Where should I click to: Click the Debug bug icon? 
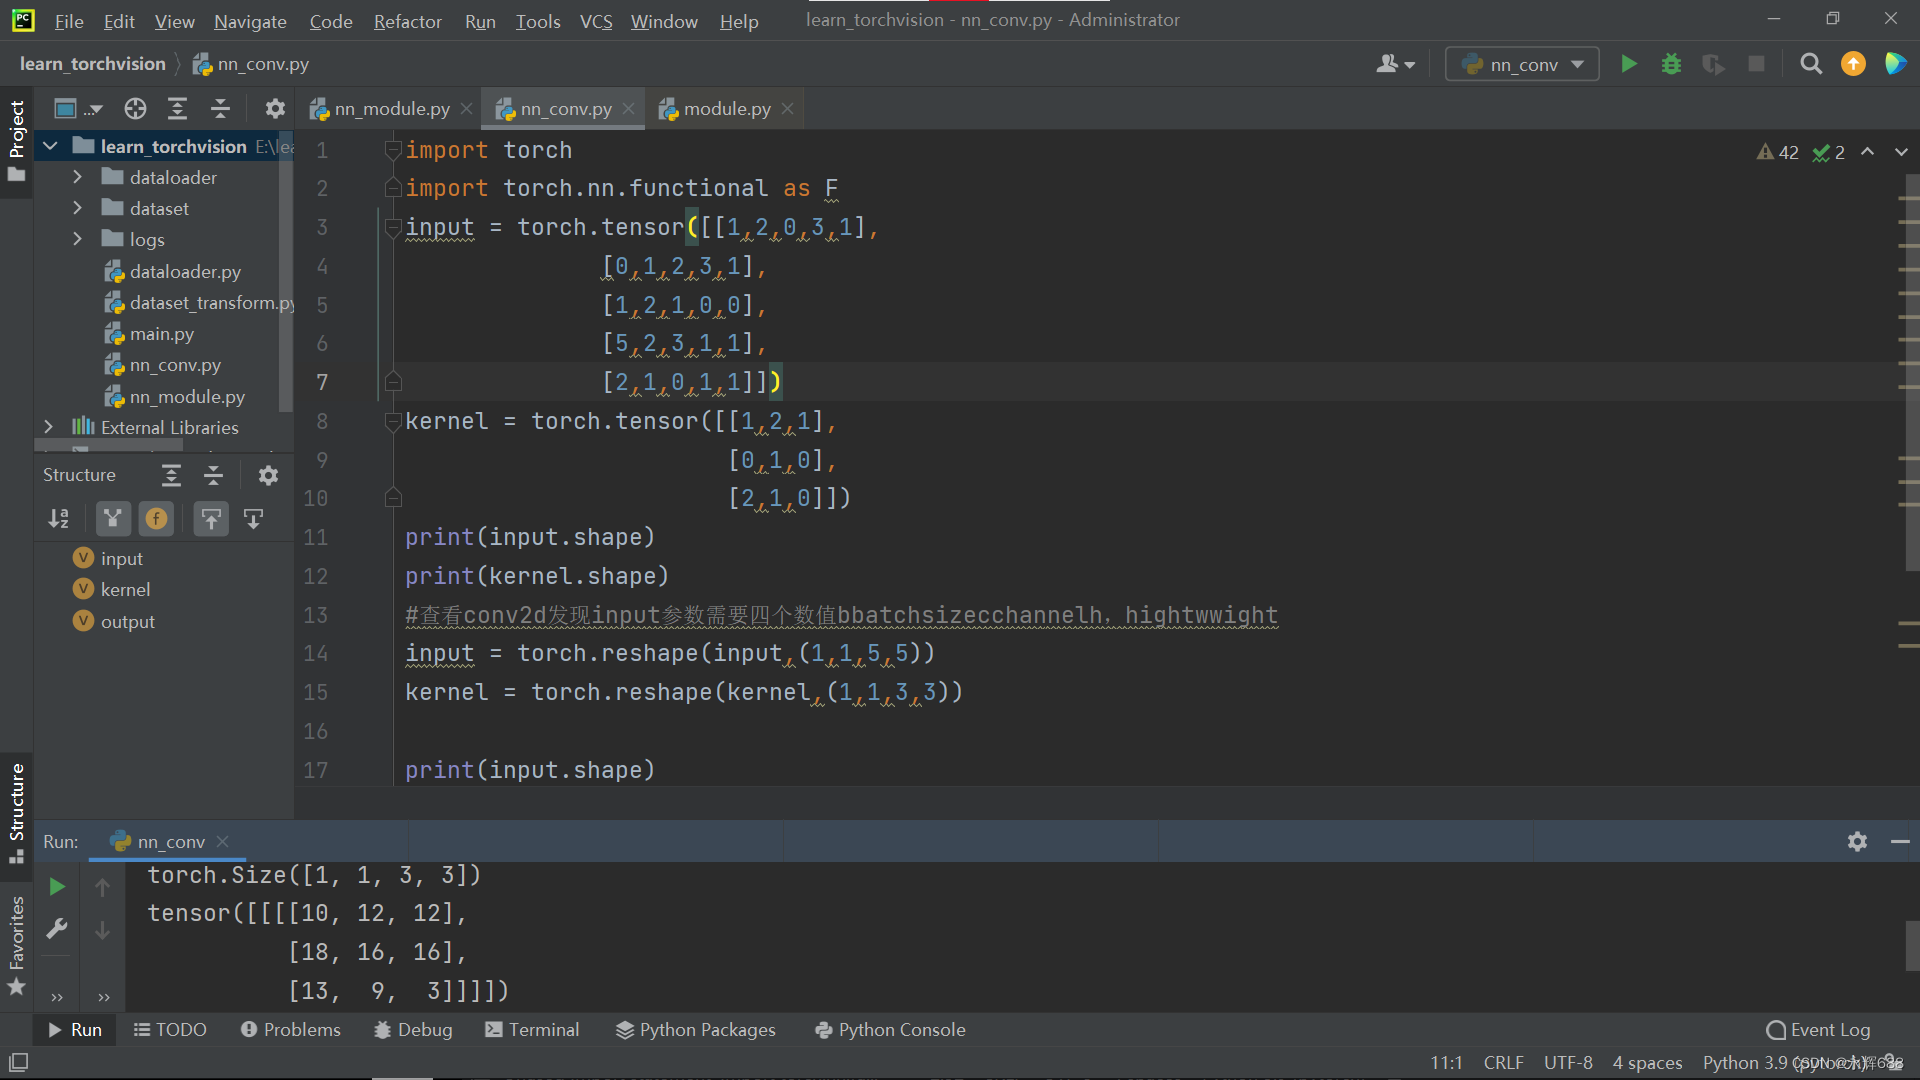pyautogui.click(x=1671, y=64)
